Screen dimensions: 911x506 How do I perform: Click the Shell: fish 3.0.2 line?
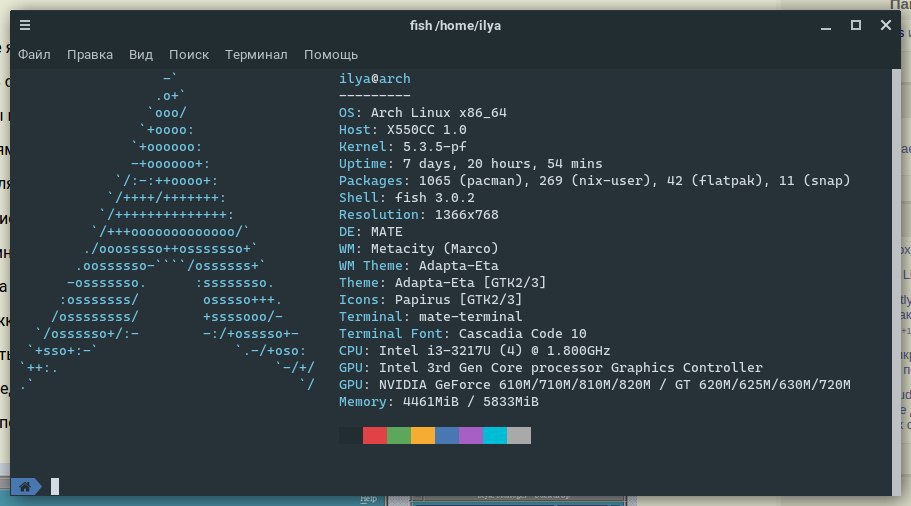(407, 198)
